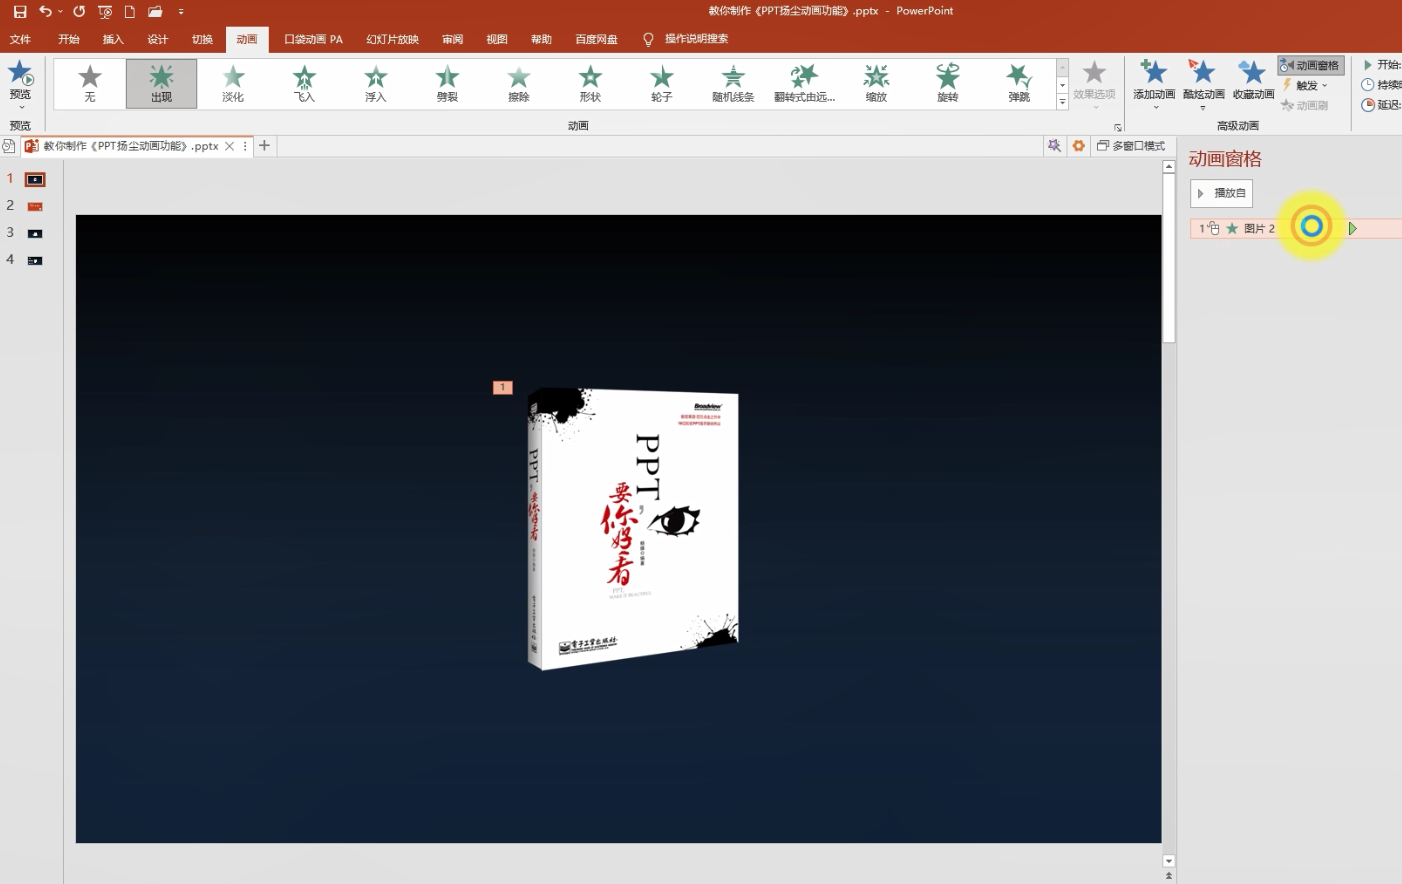
Task: Select the 出现 appear animation
Action: point(161,84)
